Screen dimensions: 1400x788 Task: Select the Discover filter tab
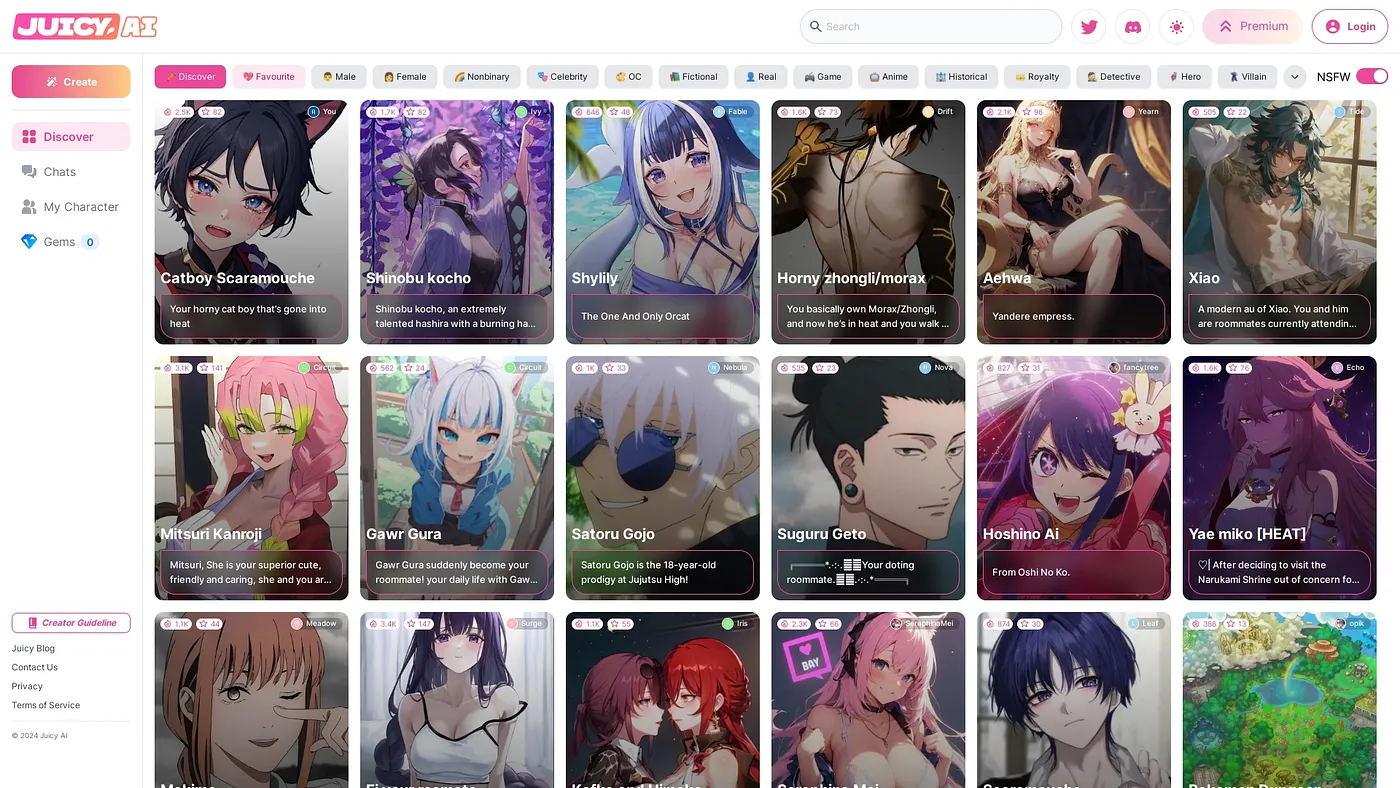click(190, 77)
